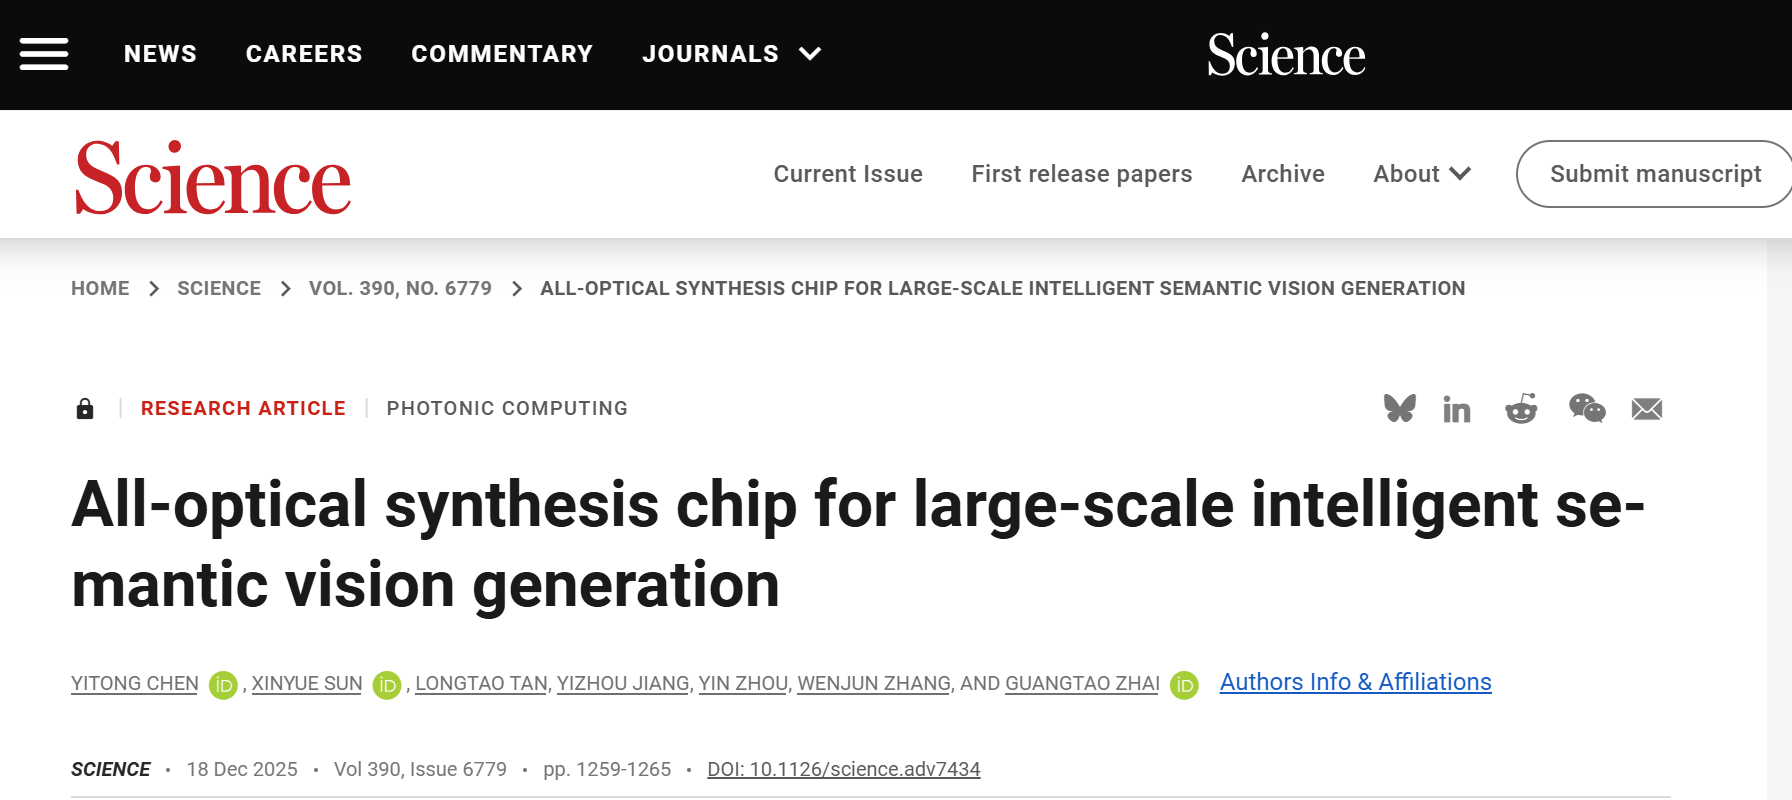Share article via WeChat
The height and width of the screenshot is (800, 1792).
click(1587, 408)
